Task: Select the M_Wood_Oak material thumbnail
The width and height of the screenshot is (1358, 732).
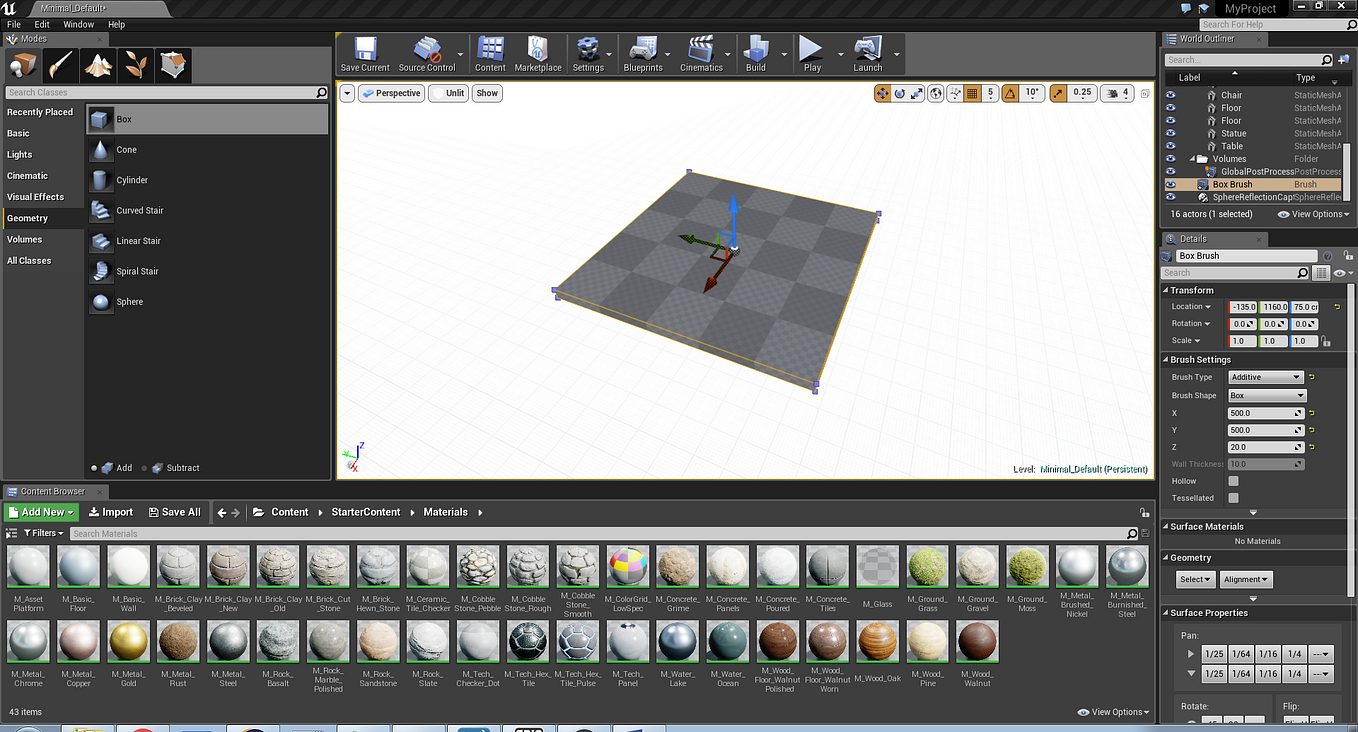Action: [877, 641]
